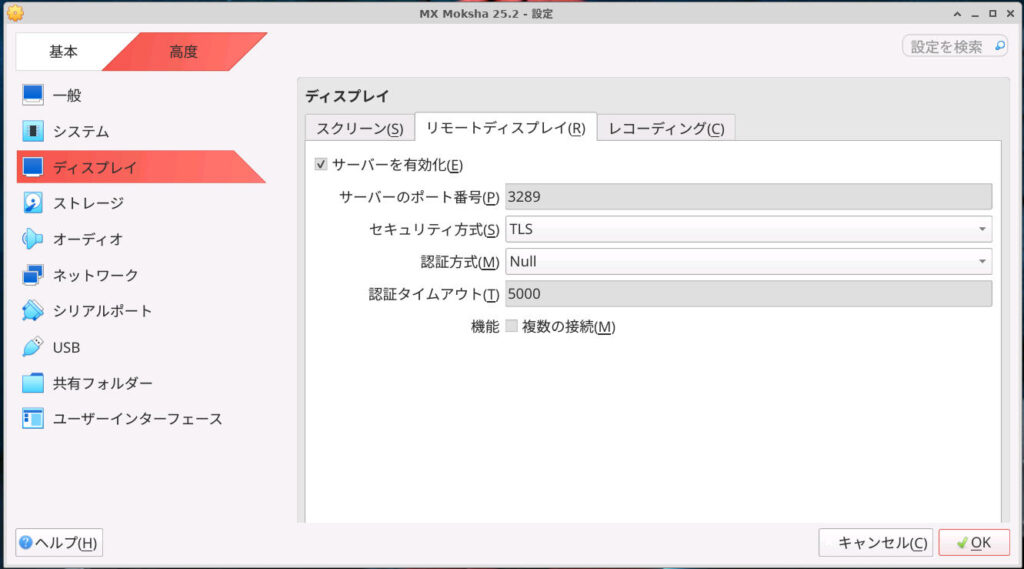Click the ヘルプ(H) button

[59, 542]
